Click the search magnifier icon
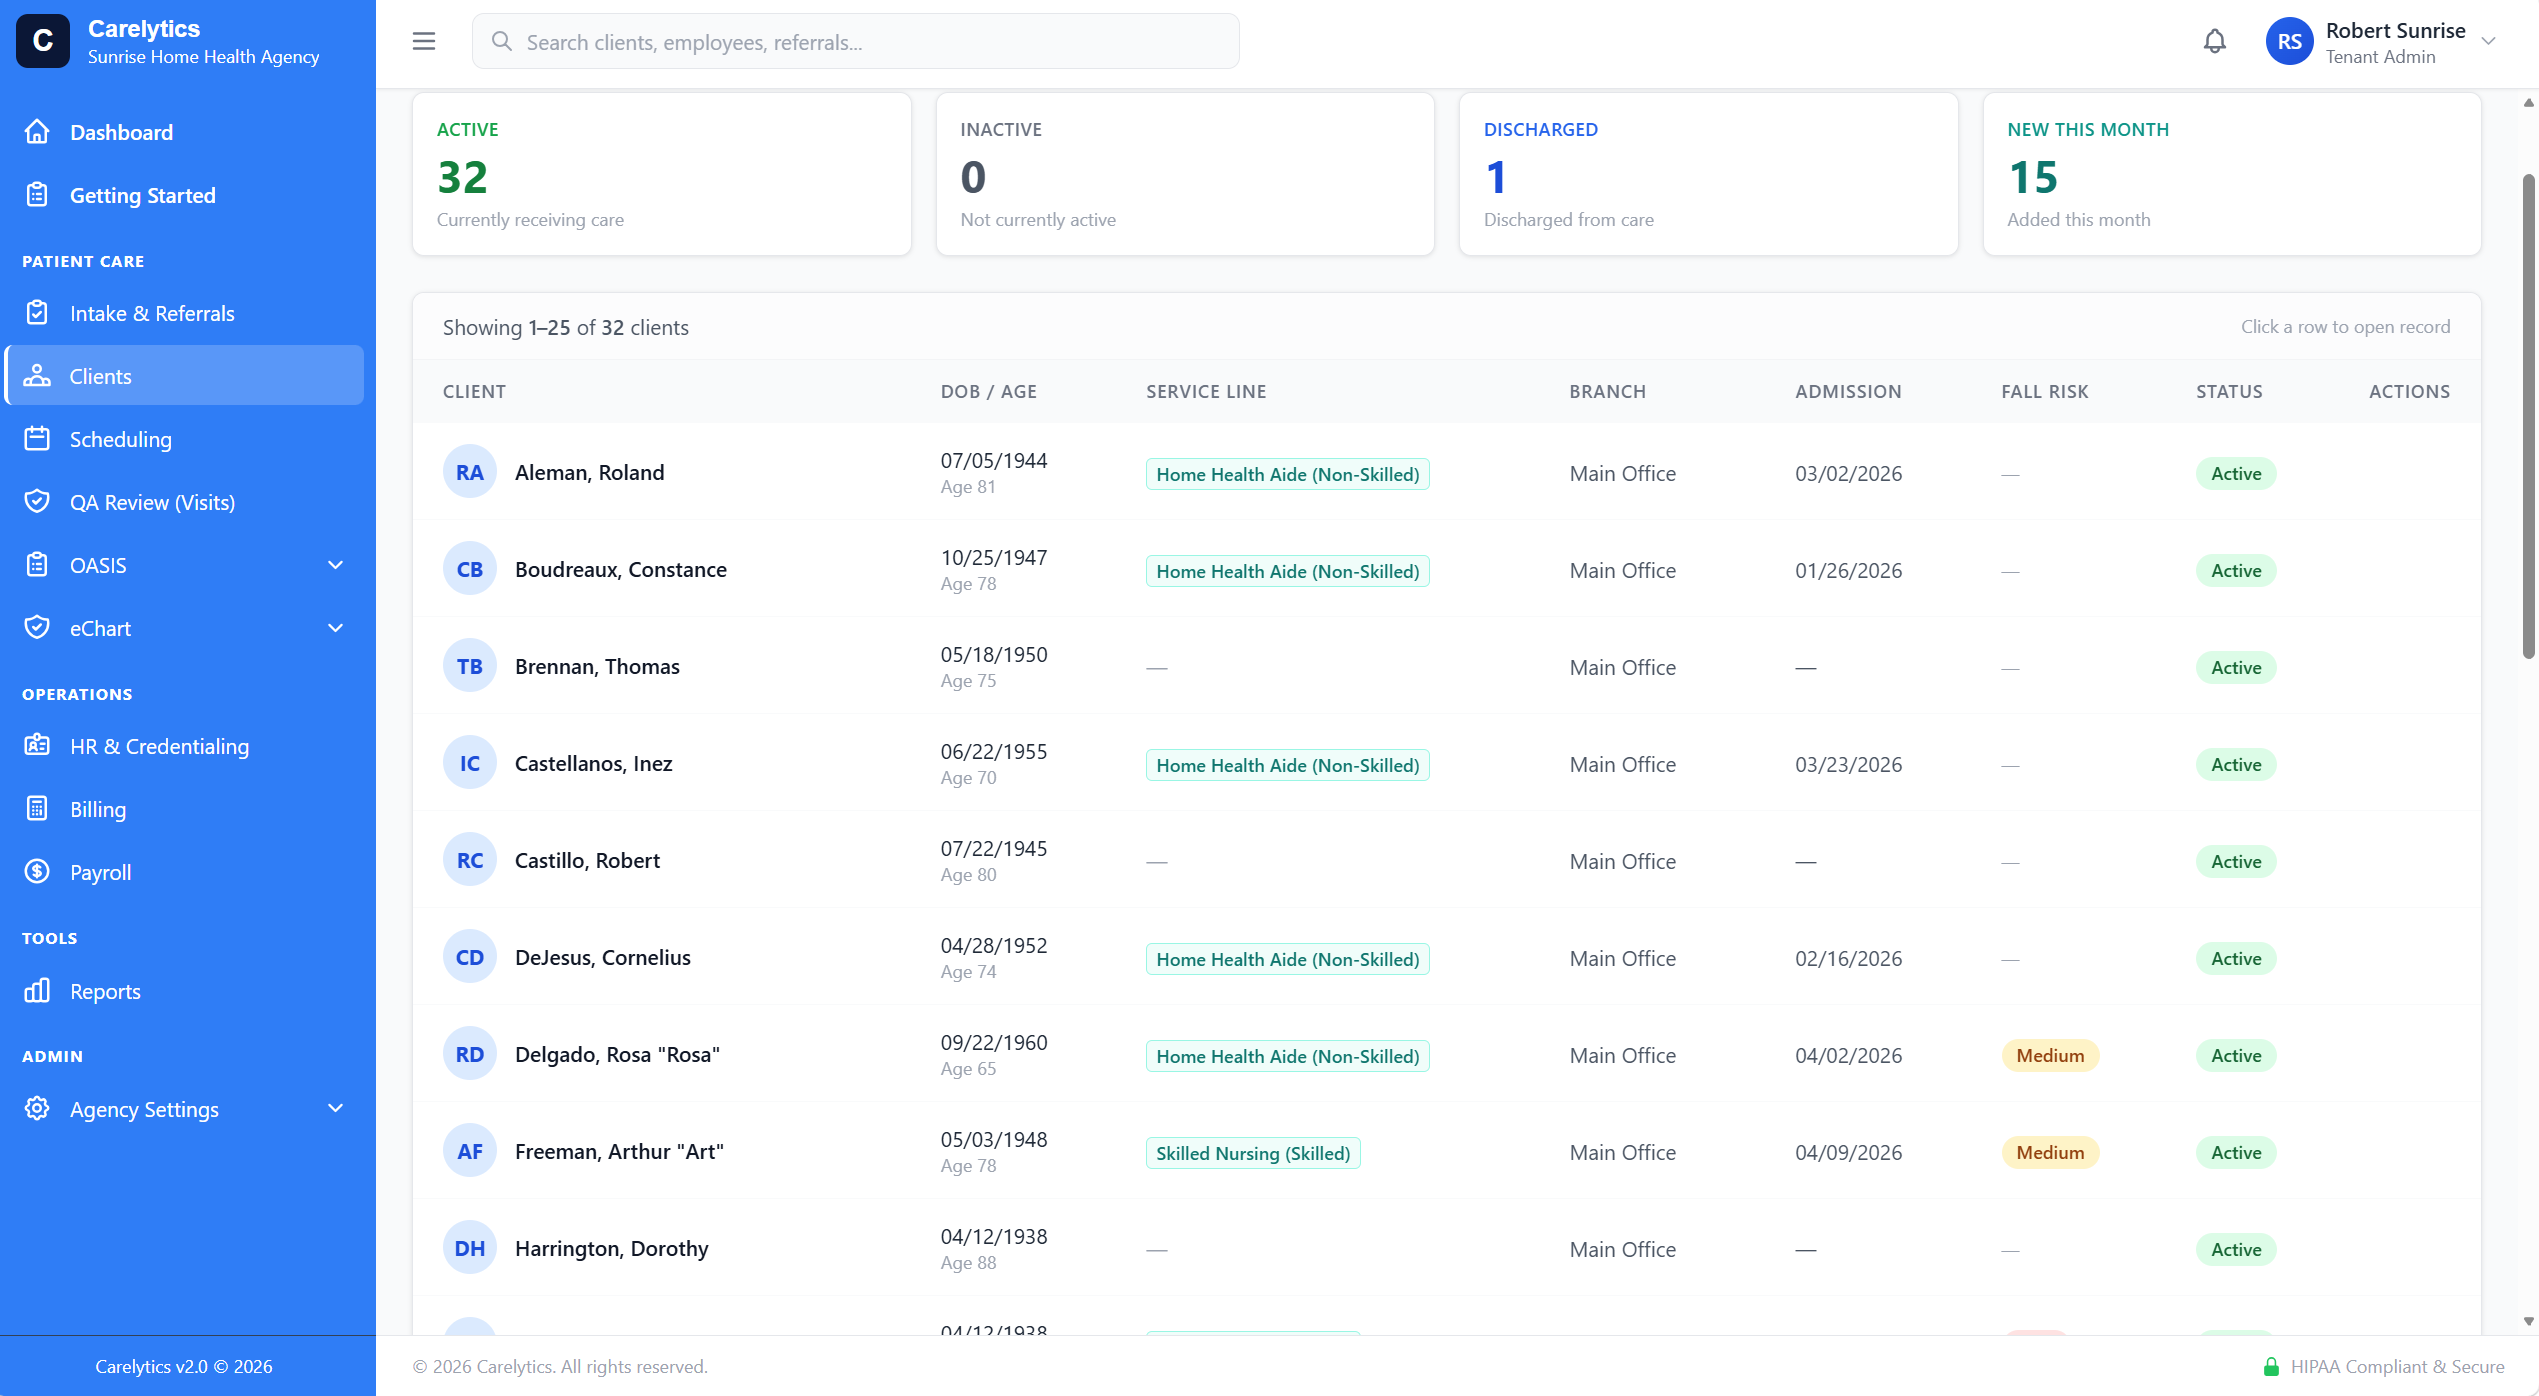 502,41
